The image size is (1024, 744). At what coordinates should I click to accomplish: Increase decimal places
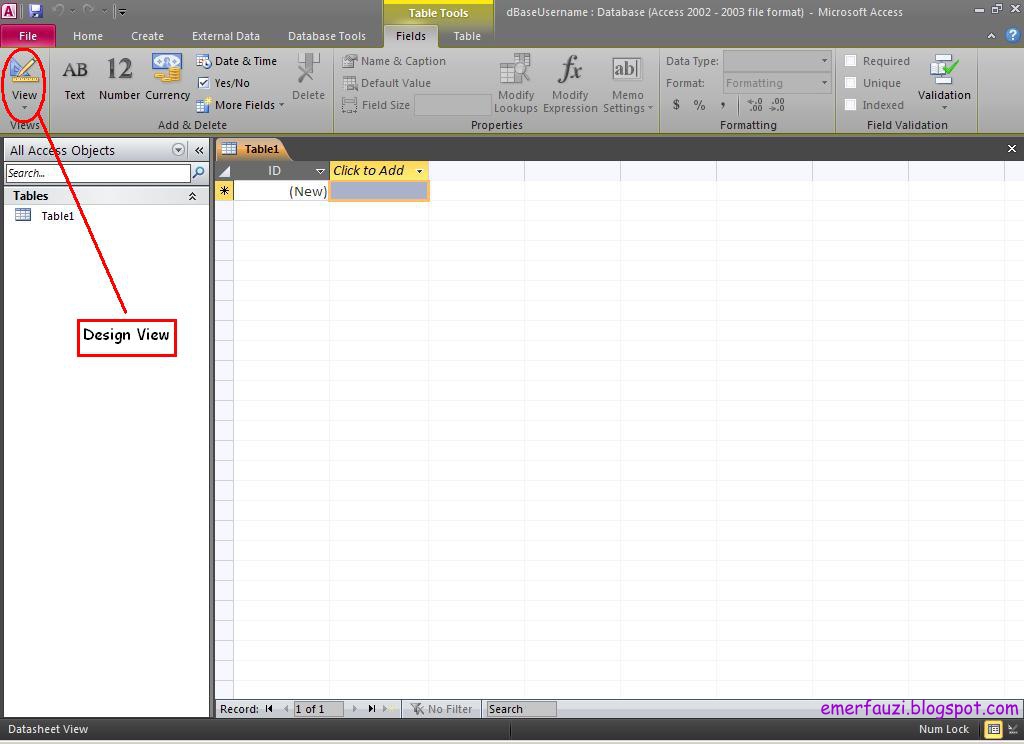click(755, 105)
